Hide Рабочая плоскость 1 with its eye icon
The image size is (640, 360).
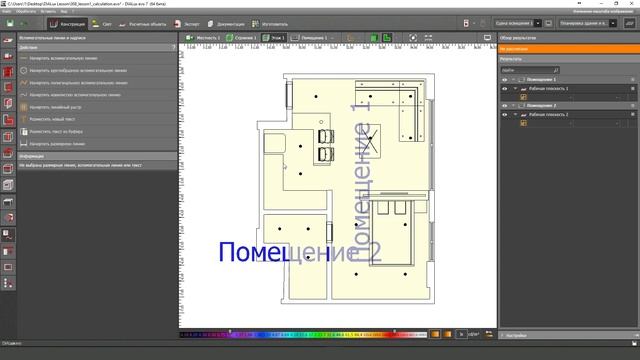click(x=504, y=89)
